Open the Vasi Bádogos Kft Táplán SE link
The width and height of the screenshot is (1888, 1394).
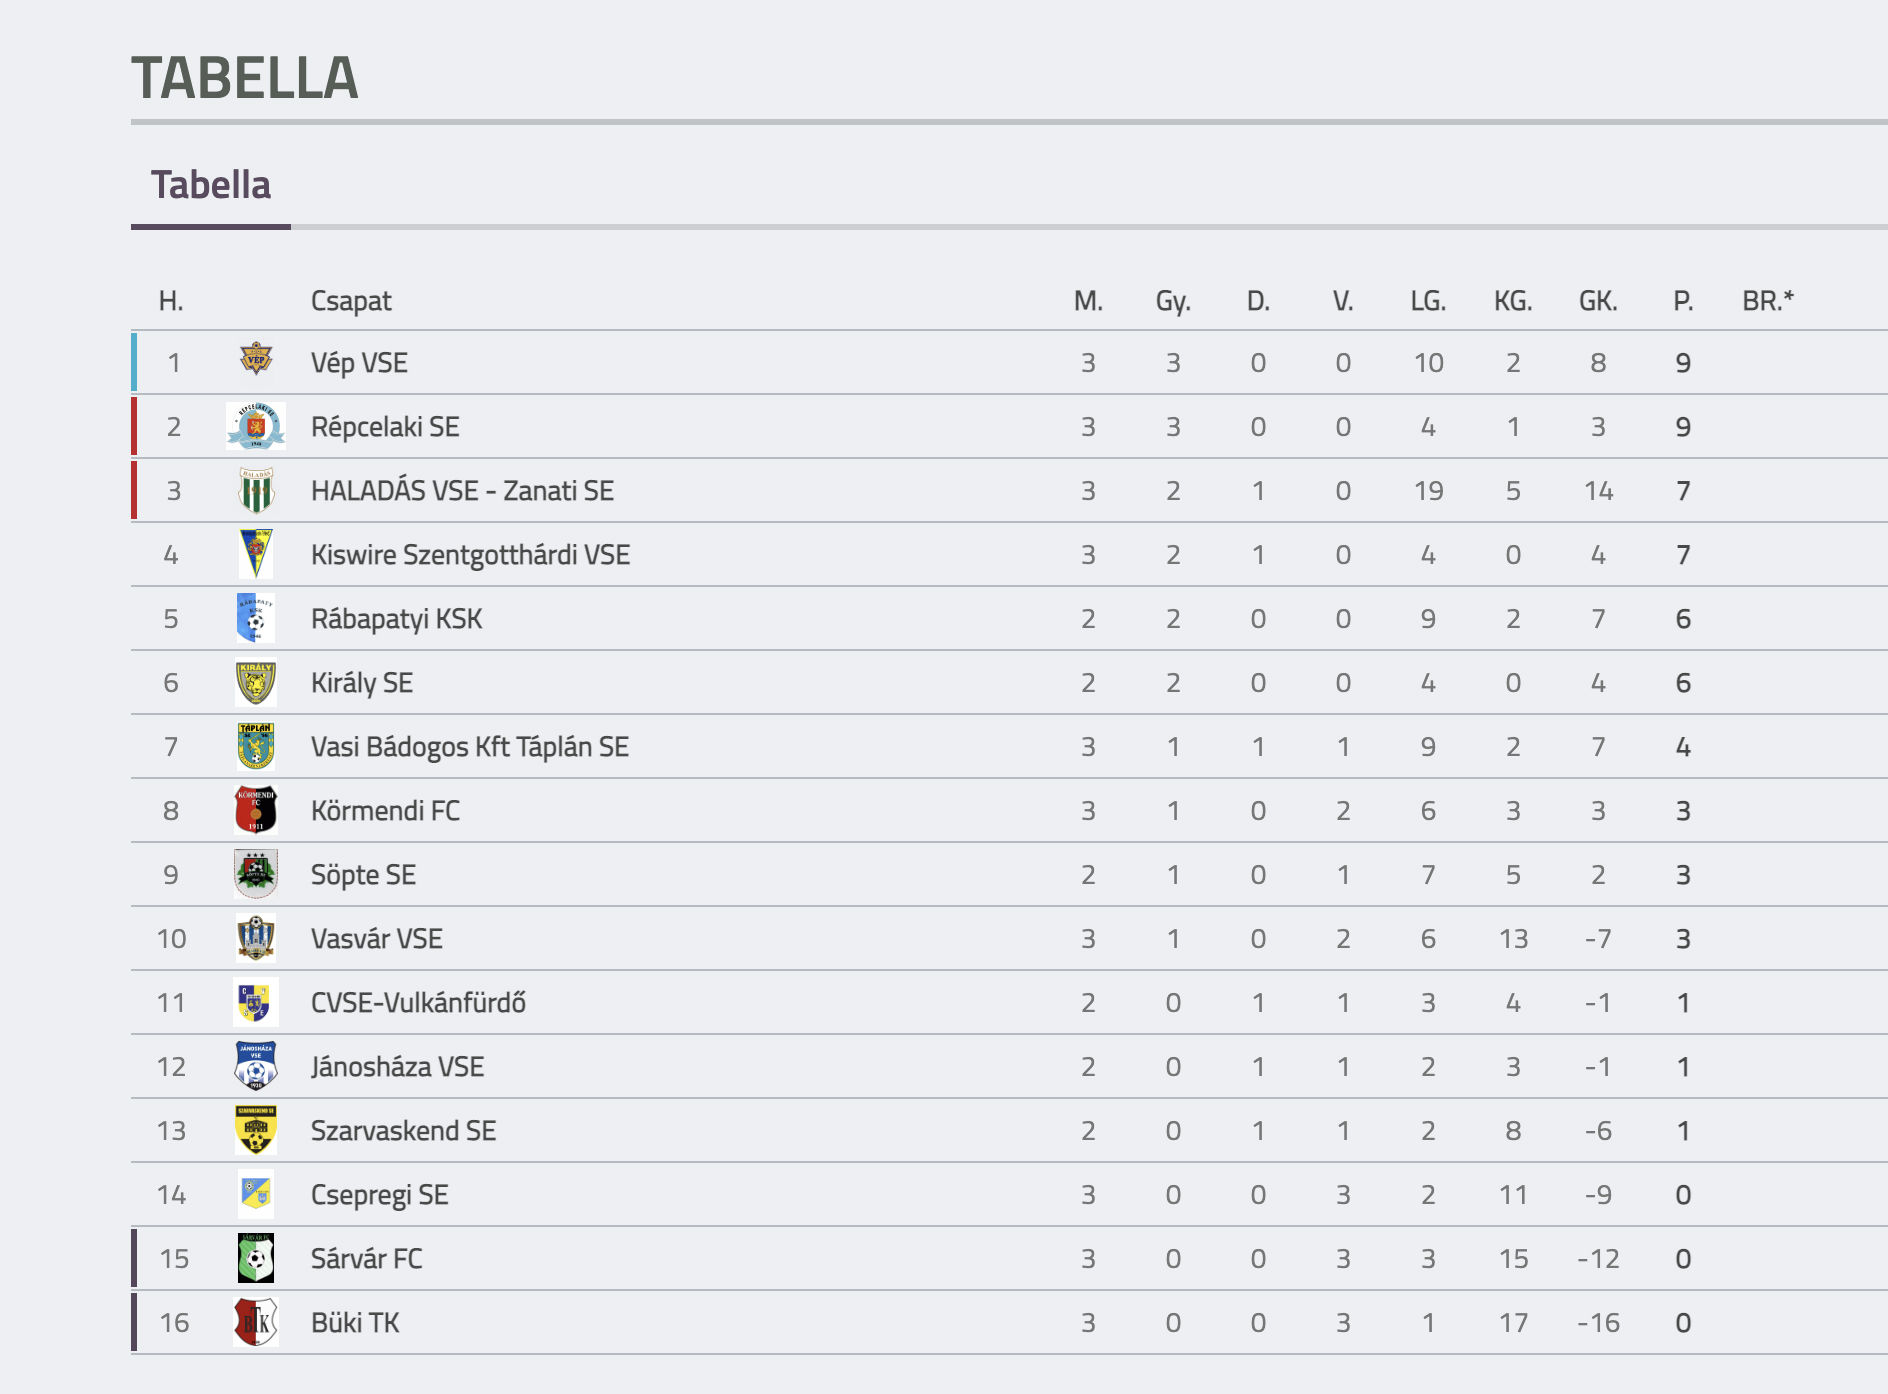[x=470, y=747]
